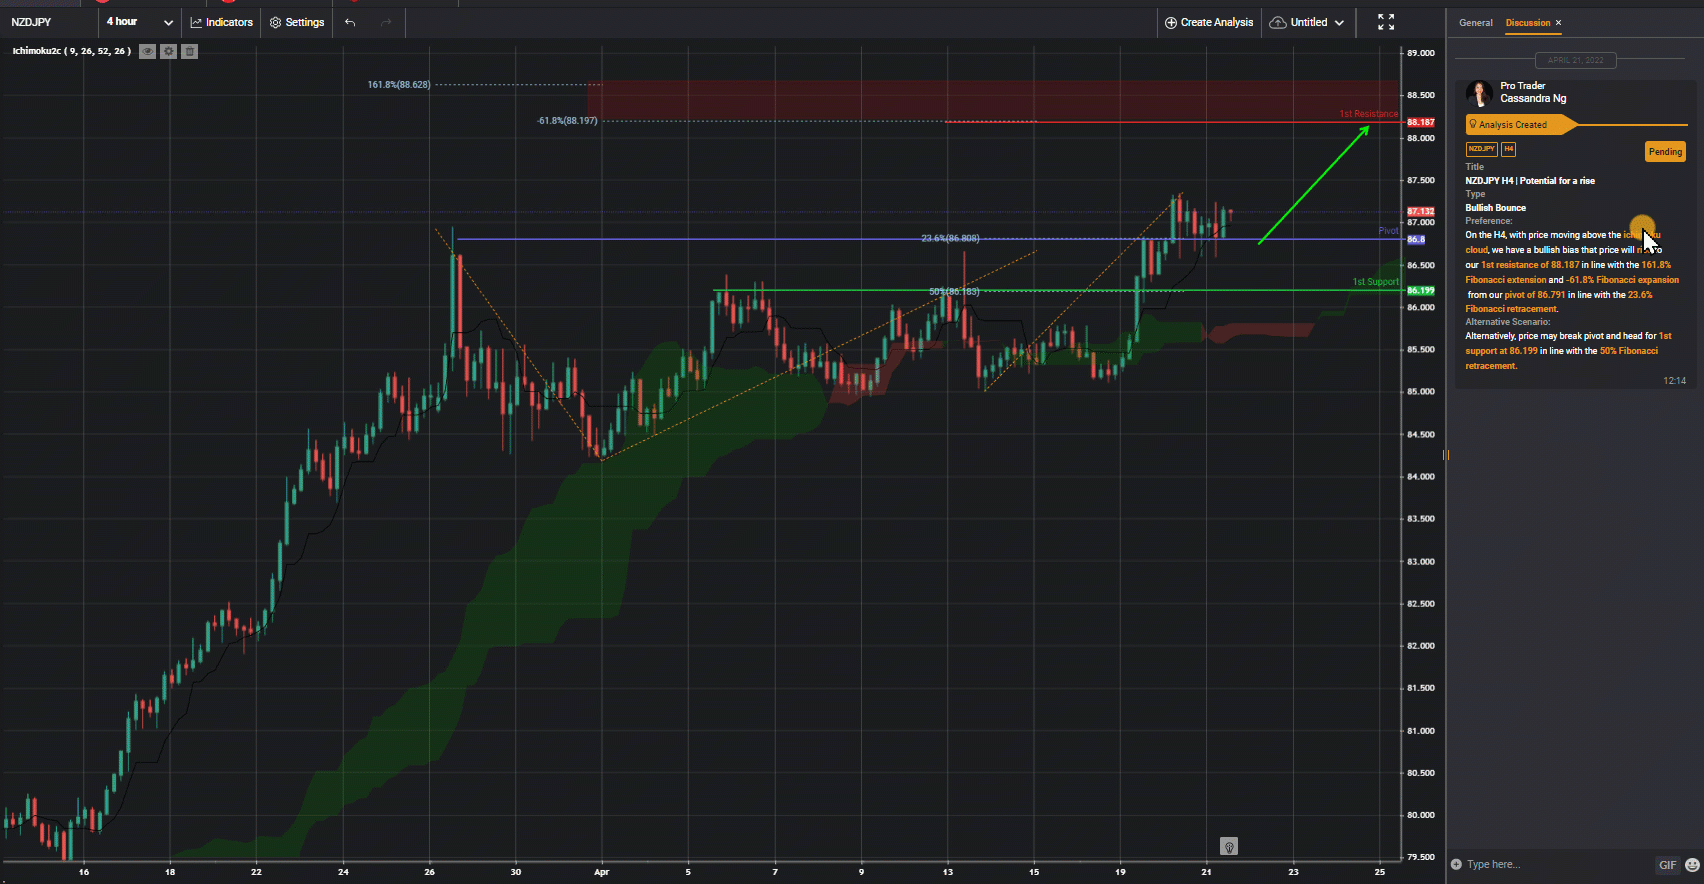Open the Indicators menu
This screenshot has height=884, width=1704.
pyautogui.click(x=222, y=22)
